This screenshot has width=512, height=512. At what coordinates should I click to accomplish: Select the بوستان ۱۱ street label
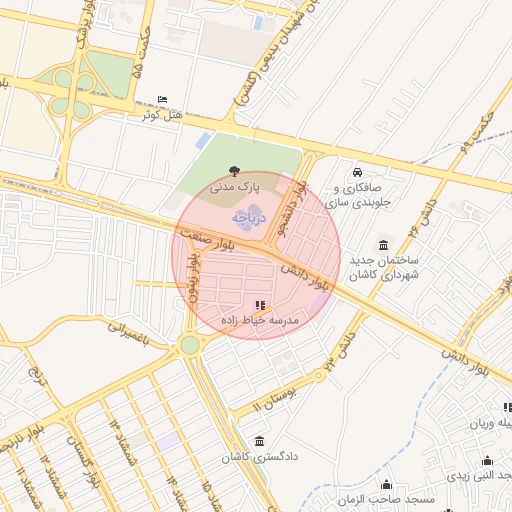click(x=274, y=399)
